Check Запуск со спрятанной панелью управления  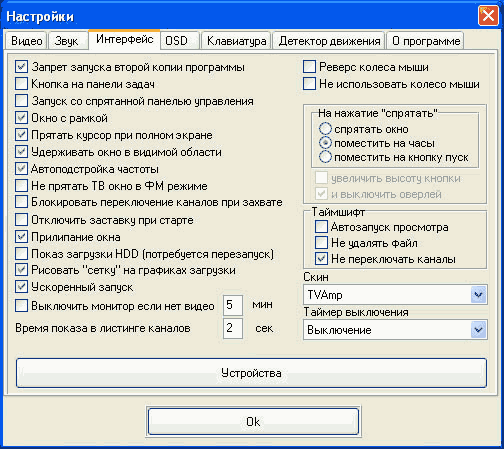[x=21, y=101]
